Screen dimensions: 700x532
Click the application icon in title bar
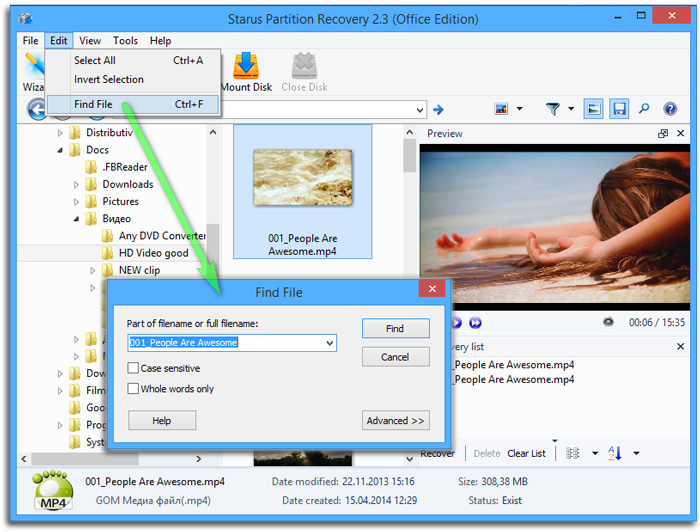25,19
